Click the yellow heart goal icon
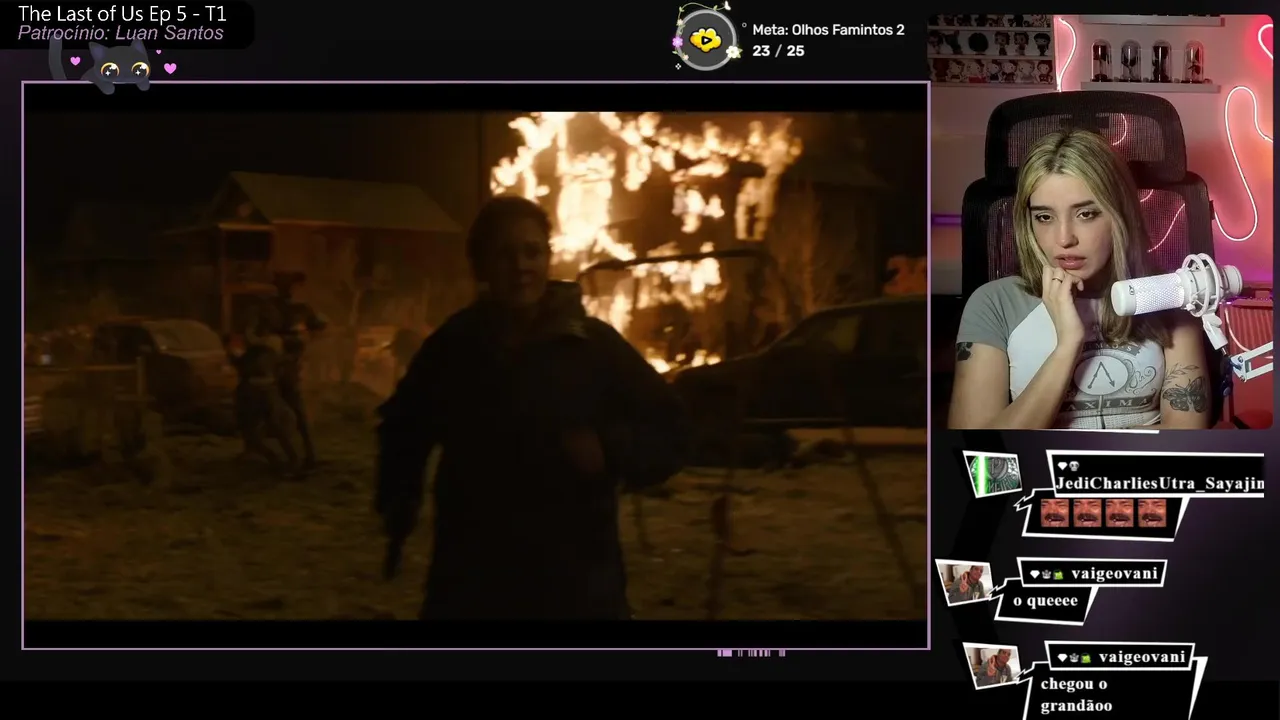The image size is (1280, 720). 706,41
